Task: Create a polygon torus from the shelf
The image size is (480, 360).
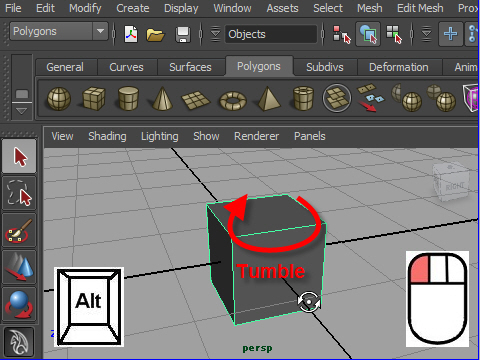Action: [233, 100]
